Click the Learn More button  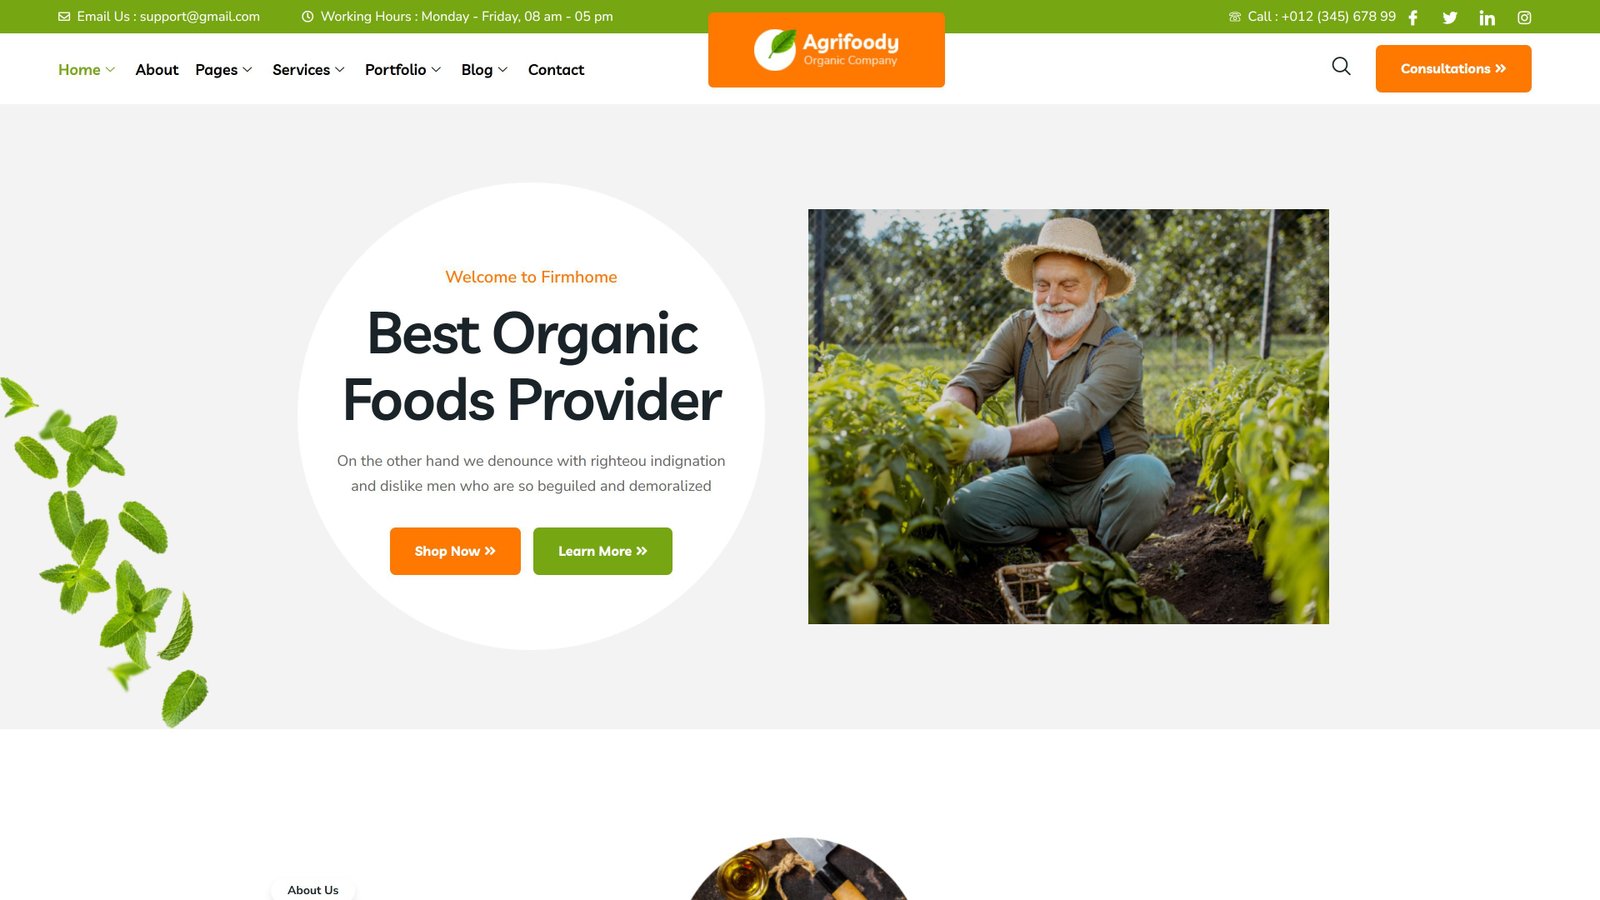pos(603,551)
